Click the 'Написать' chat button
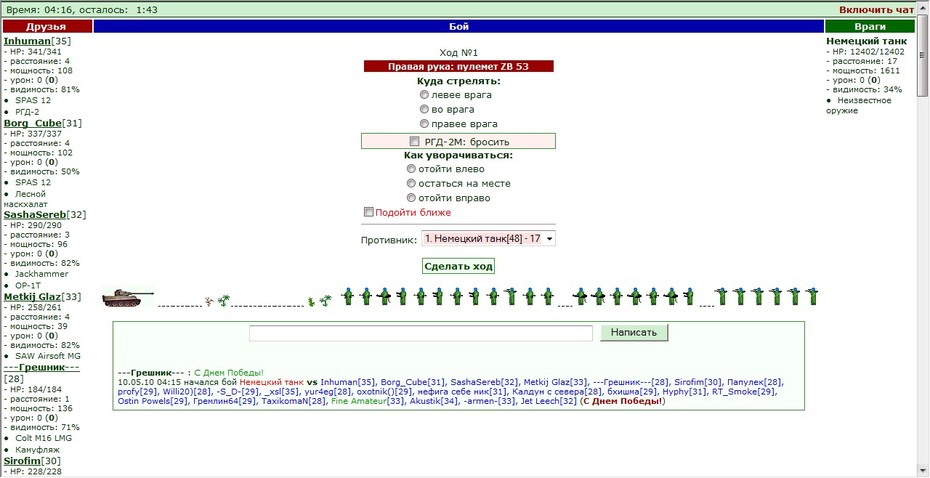Screen dimensions: 930x478 click(634, 332)
